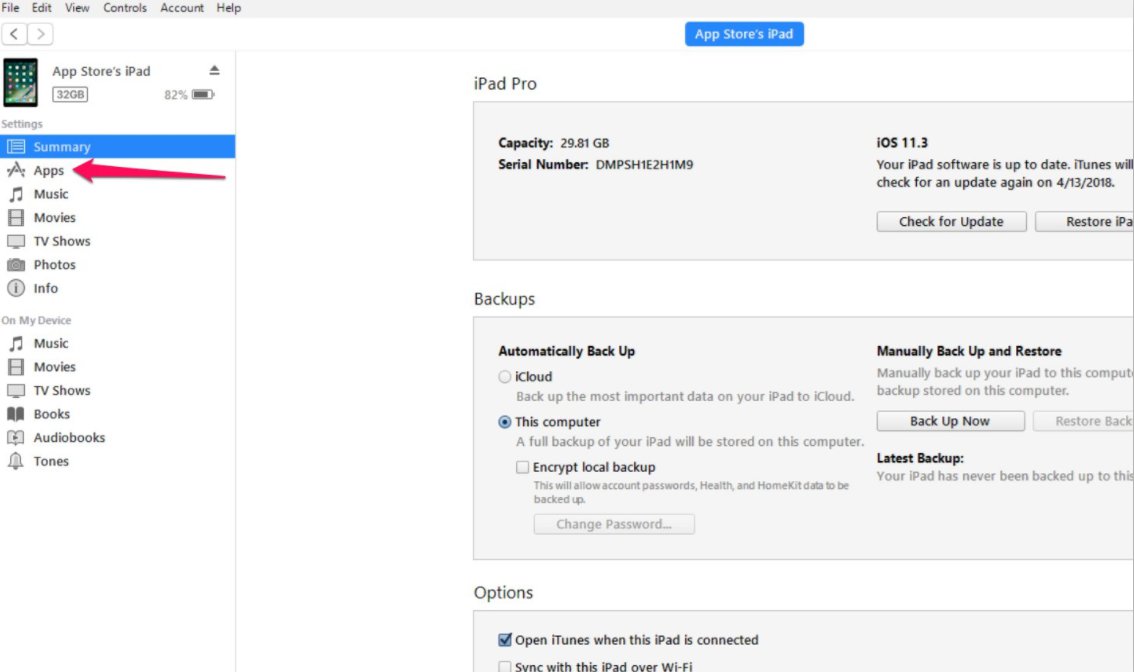The height and width of the screenshot is (672, 1134).
Task: Open the Info settings label
Action: tap(46, 288)
